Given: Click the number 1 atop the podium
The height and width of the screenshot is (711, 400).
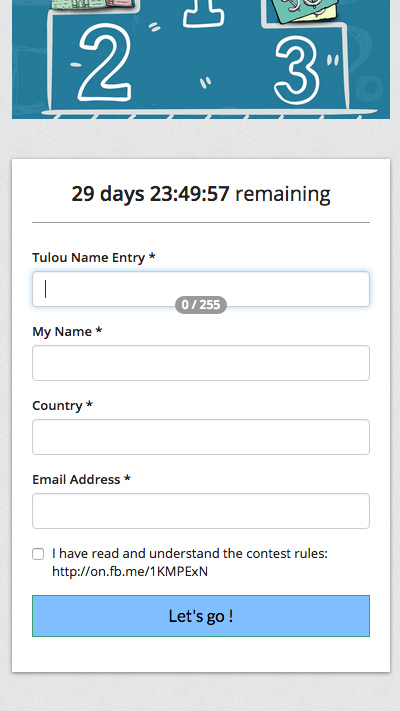Looking at the screenshot, I should click(203, 14).
